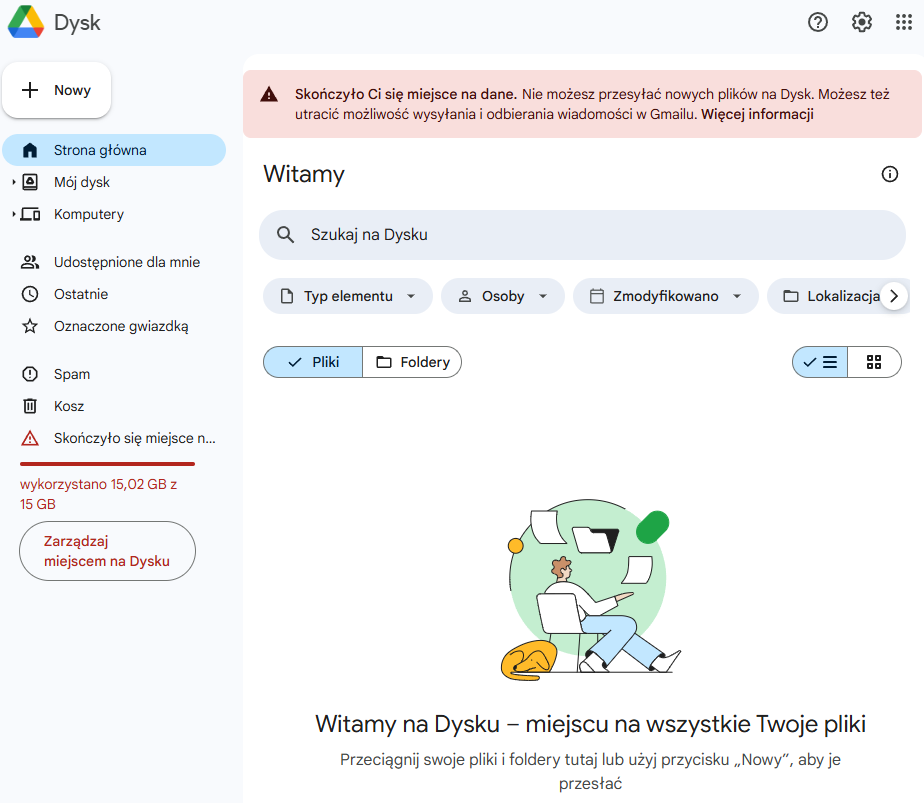Click the Help question mark icon
This screenshot has height=803, width=924.
click(x=818, y=22)
